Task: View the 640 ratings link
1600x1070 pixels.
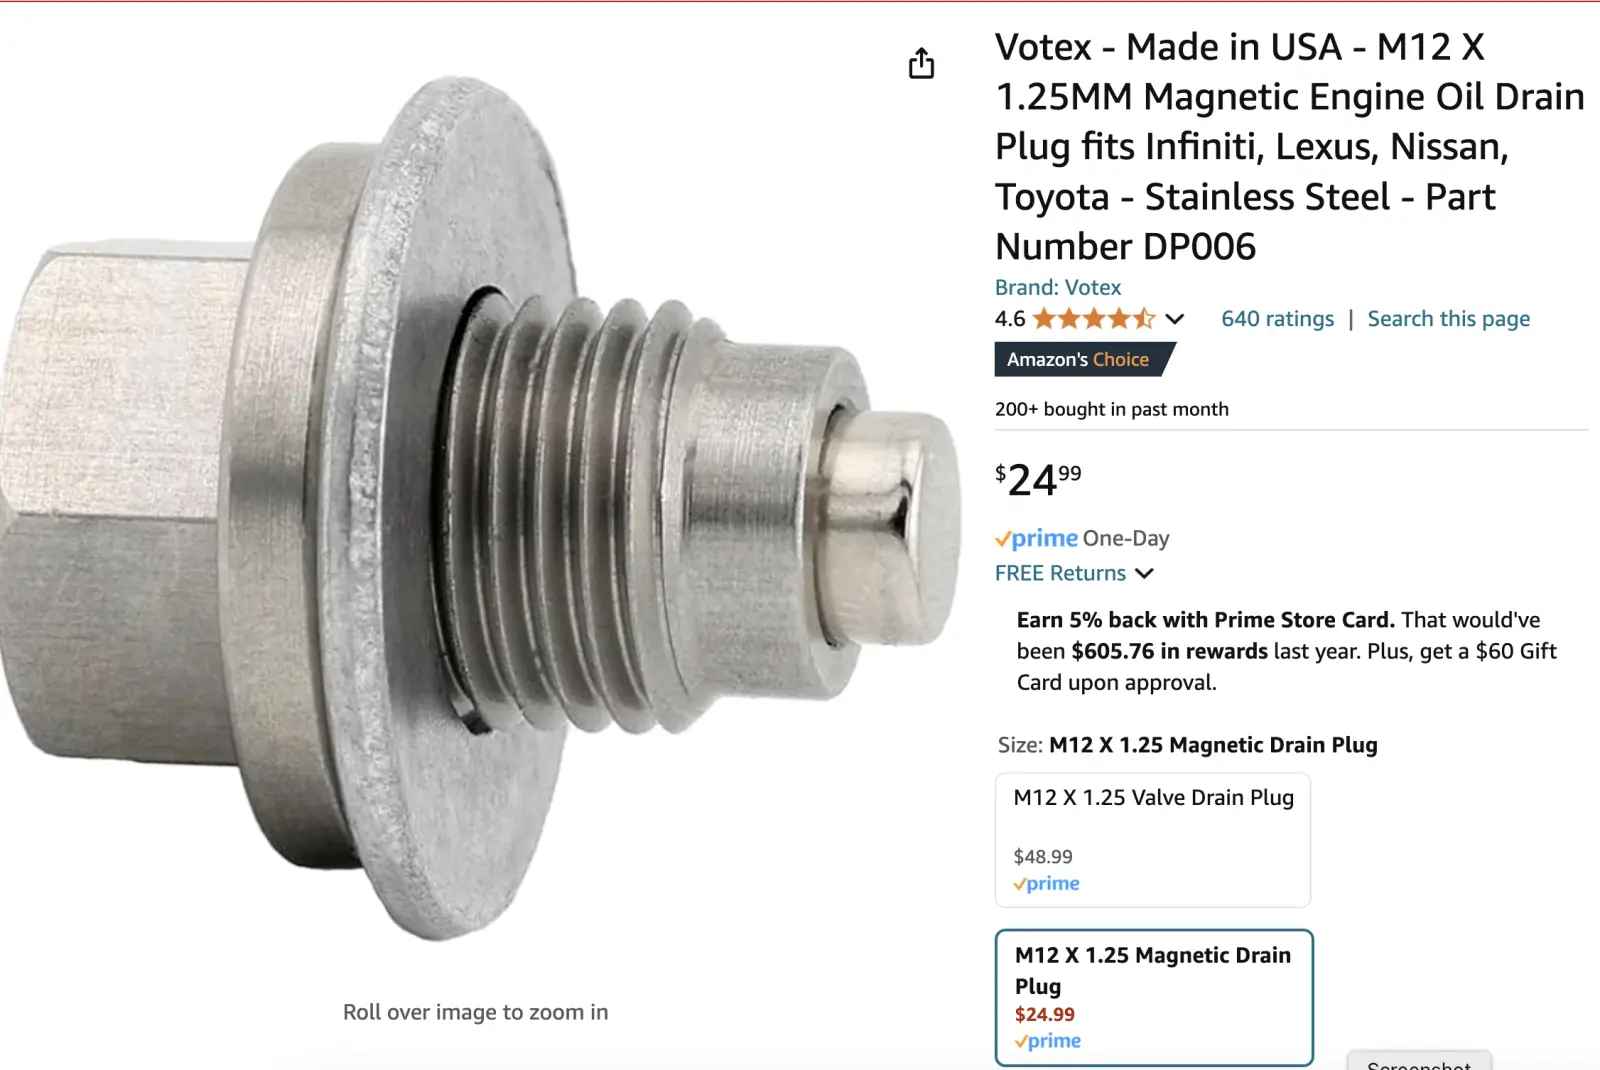Action: [1277, 319]
